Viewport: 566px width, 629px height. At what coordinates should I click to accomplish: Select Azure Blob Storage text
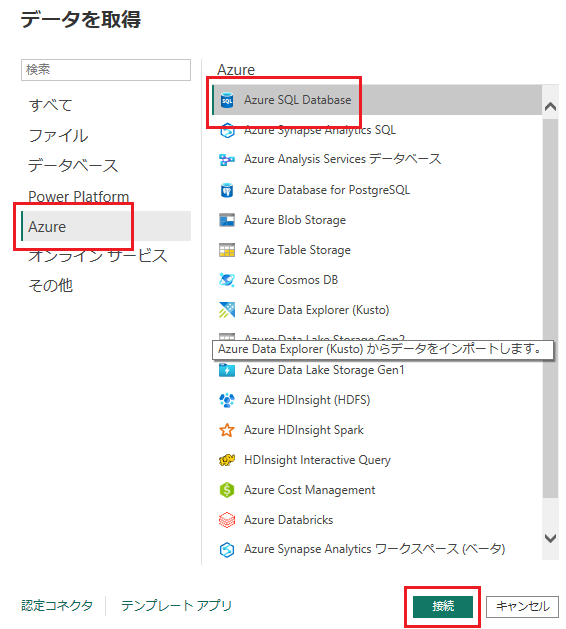click(x=295, y=220)
